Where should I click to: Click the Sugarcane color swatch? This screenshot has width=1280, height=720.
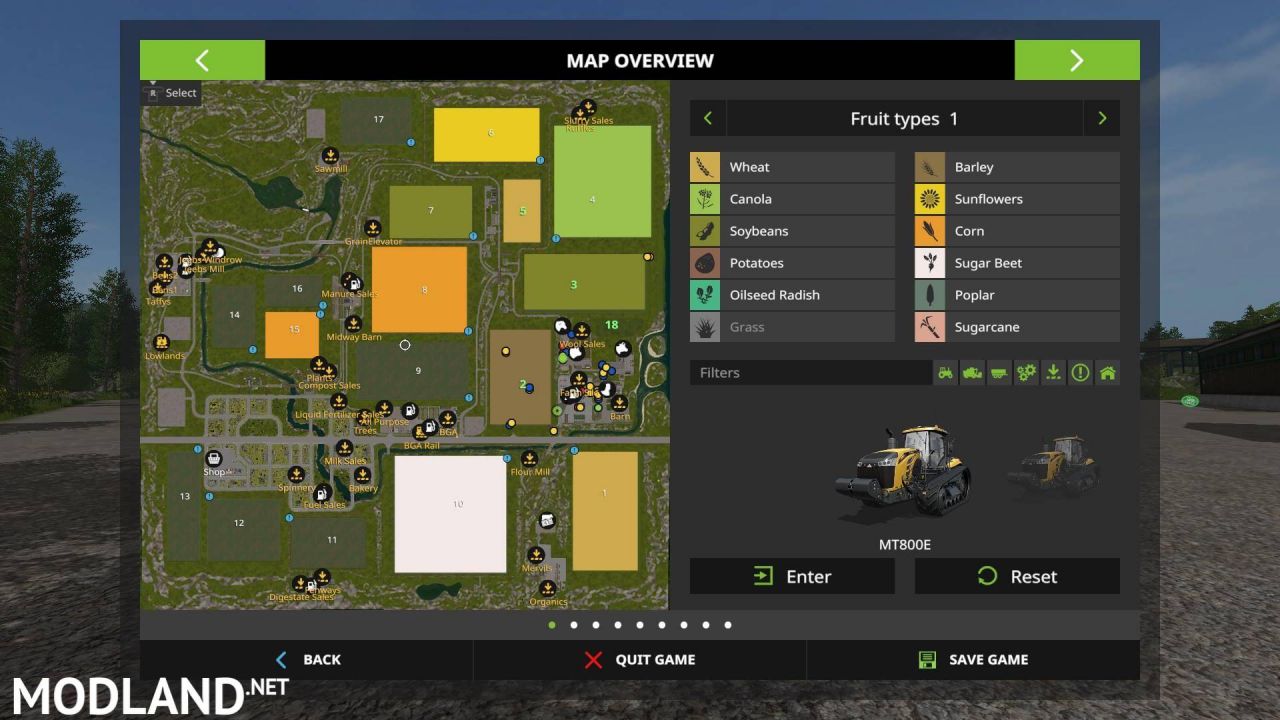tap(930, 327)
